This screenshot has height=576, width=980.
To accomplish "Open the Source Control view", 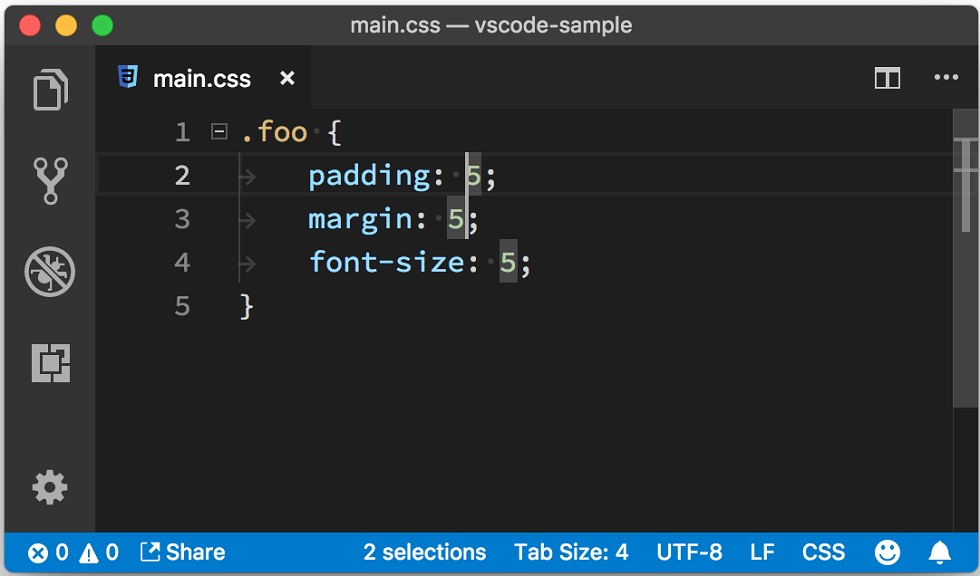I will click(50, 181).
